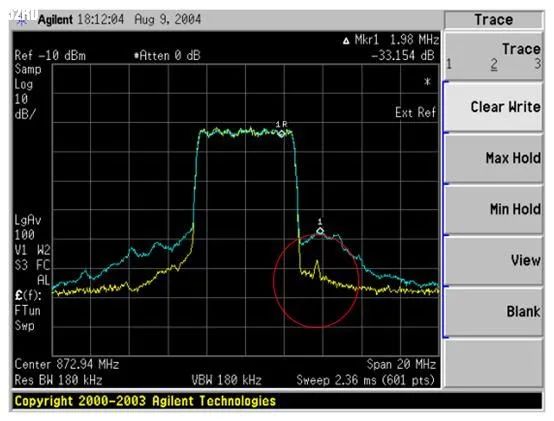Click the Trace menu title
The height and width of the screenshot is (421, 554).
click(x=494, y=20)
